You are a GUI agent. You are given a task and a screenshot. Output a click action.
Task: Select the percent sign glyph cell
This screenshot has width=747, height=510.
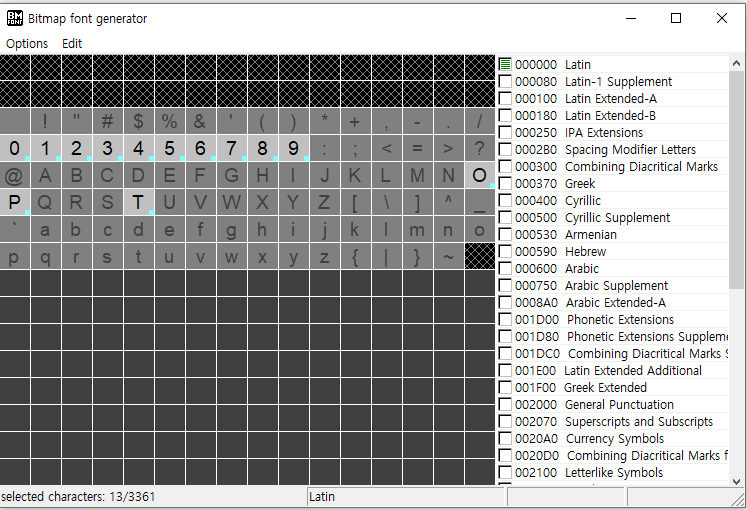coord(170,121)
